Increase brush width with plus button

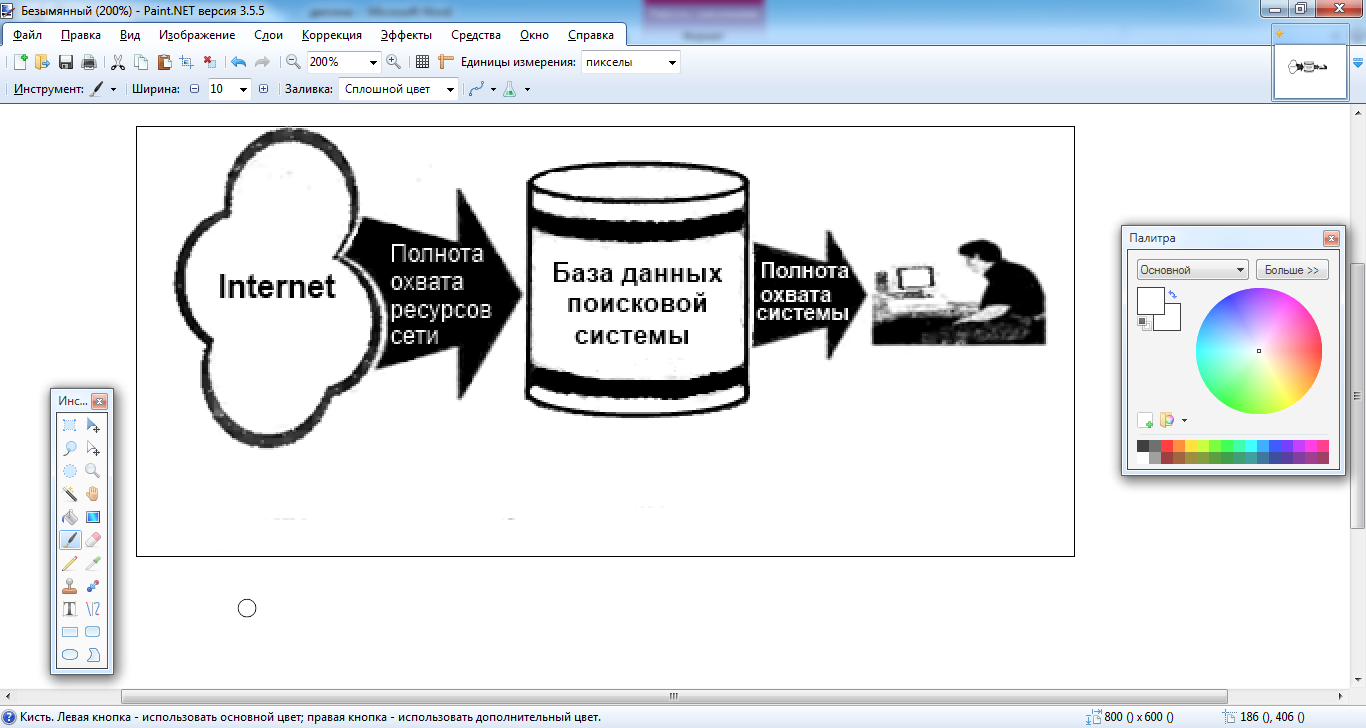[264, 89]
